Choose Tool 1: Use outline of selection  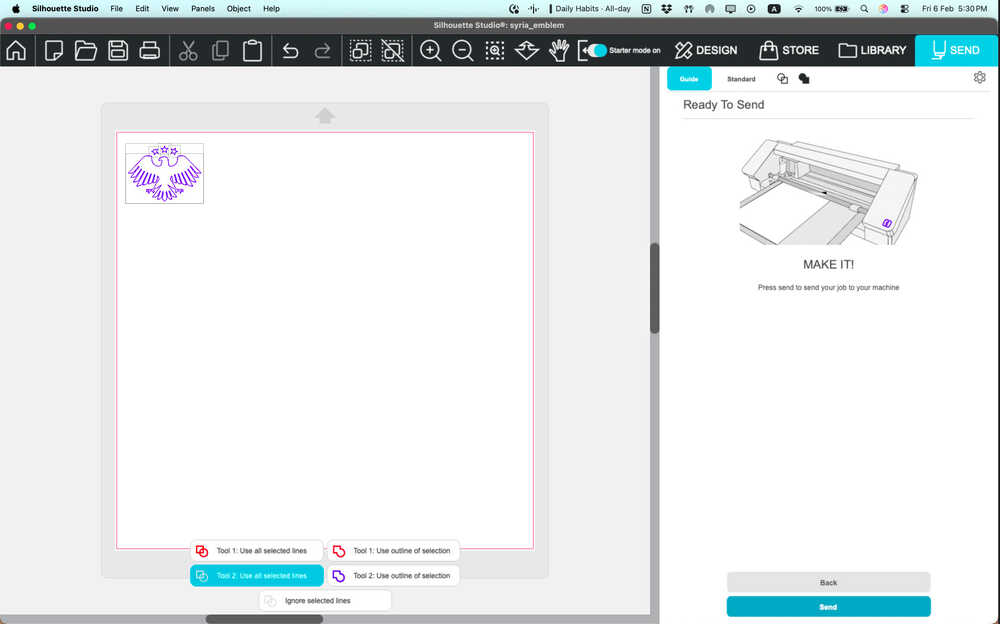pos(393,551)
